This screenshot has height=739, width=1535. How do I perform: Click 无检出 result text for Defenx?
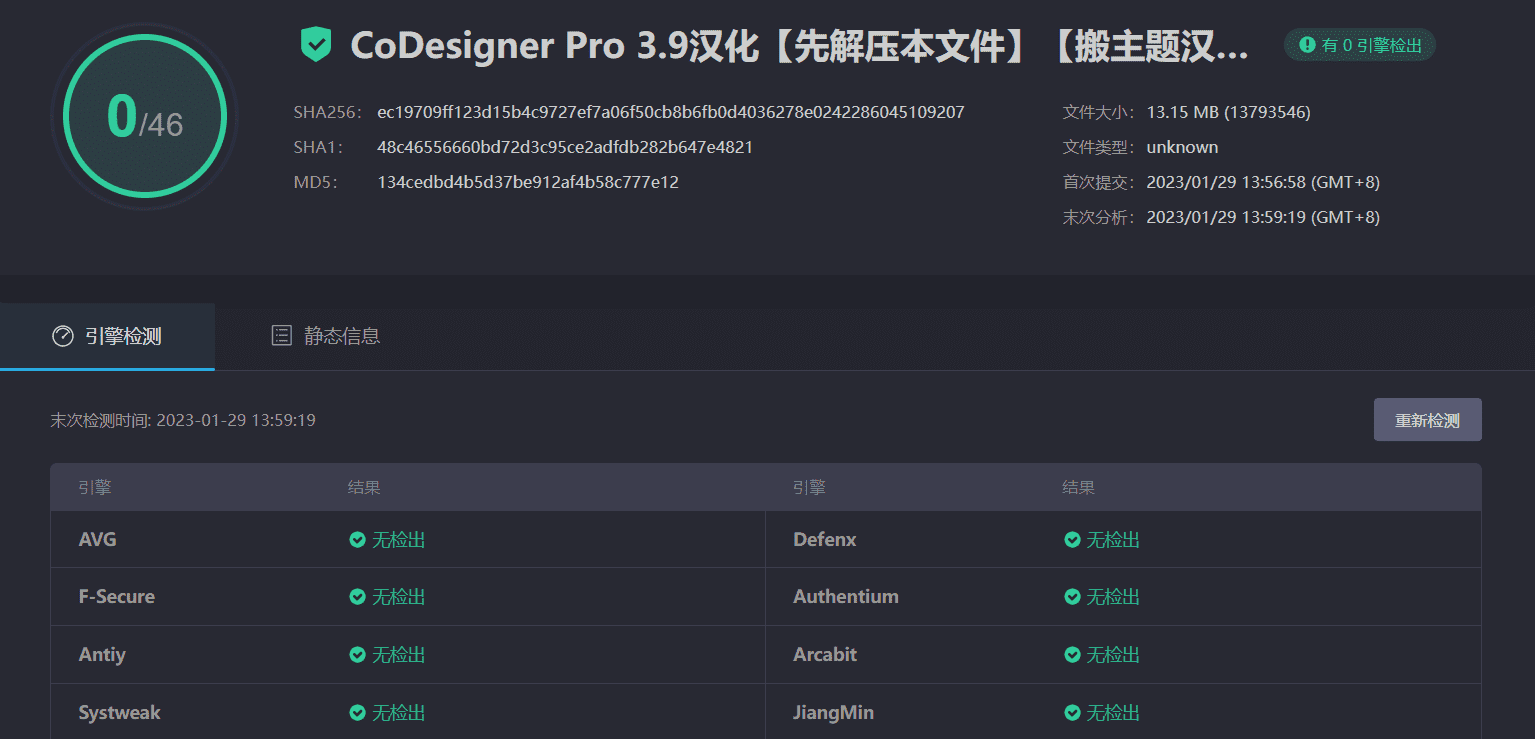[1114, 540]
